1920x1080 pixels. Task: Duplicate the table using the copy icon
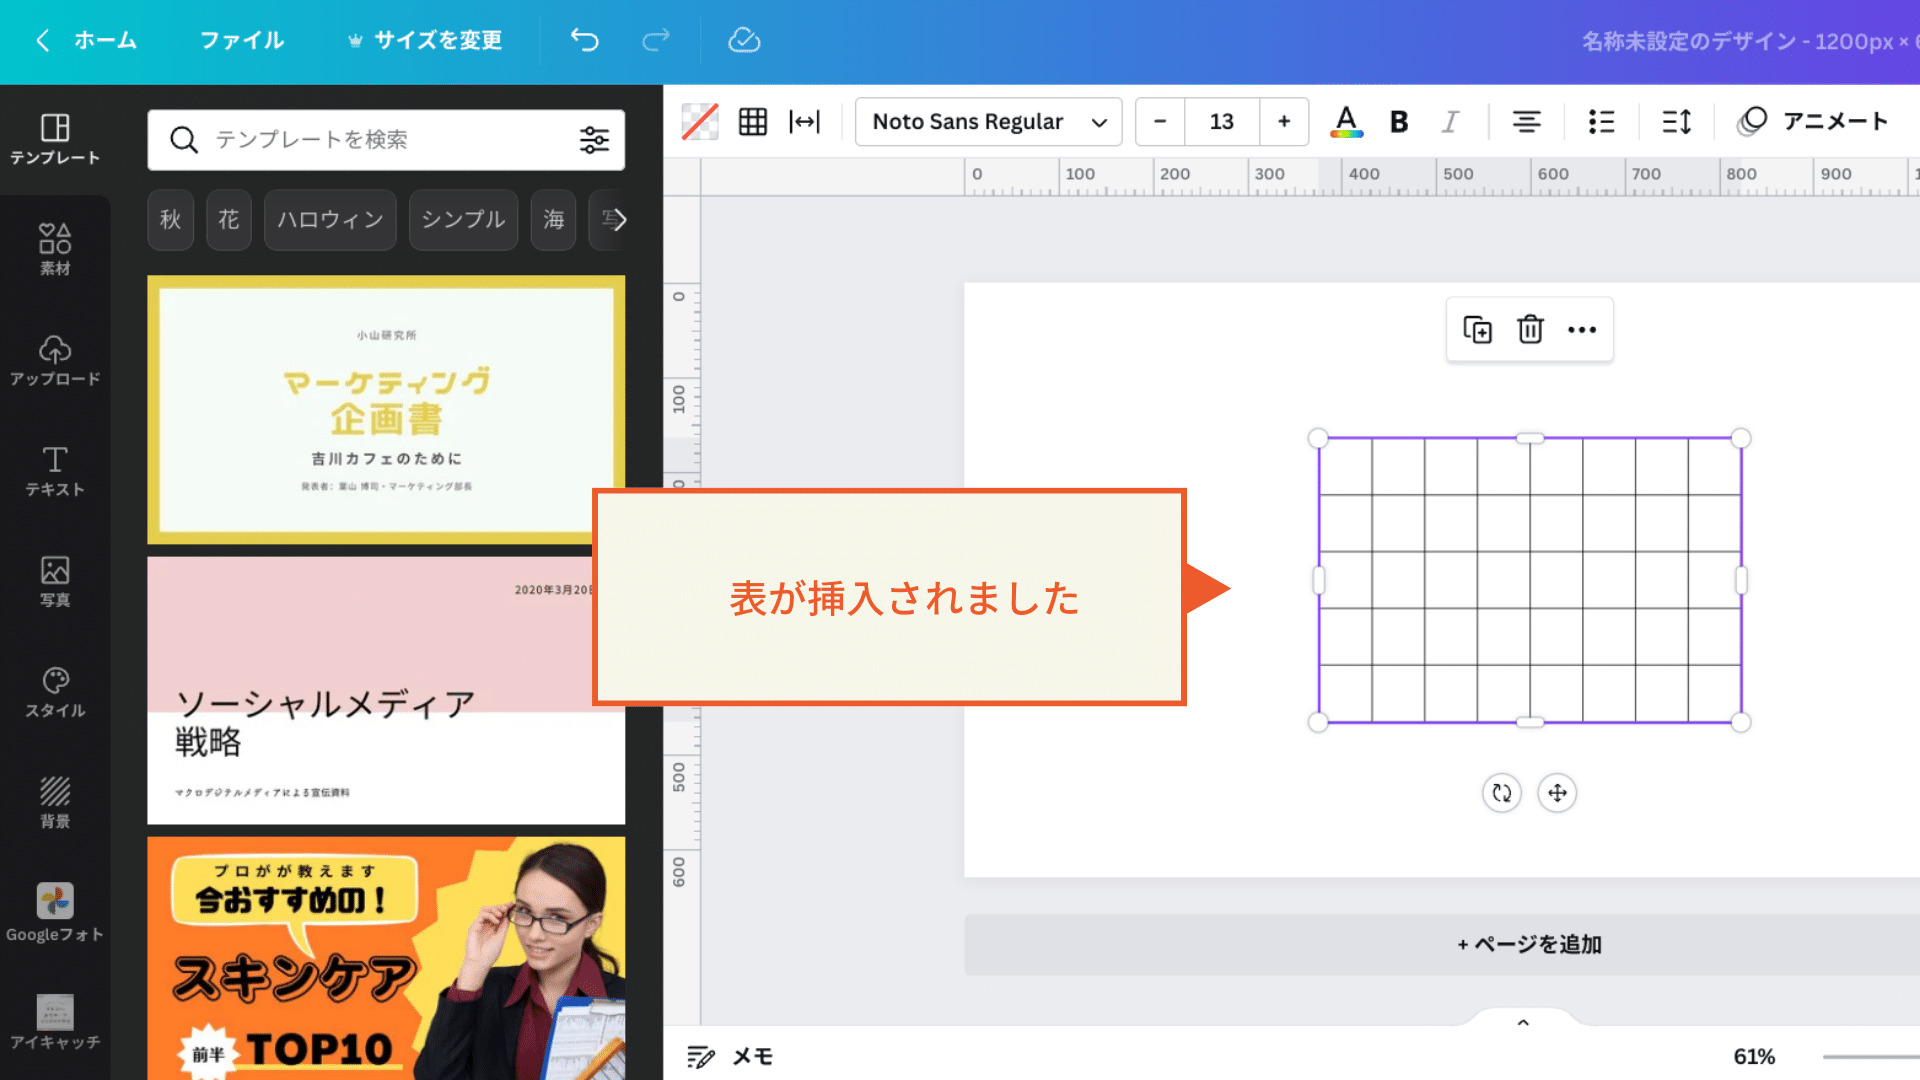click(1479, 329)
